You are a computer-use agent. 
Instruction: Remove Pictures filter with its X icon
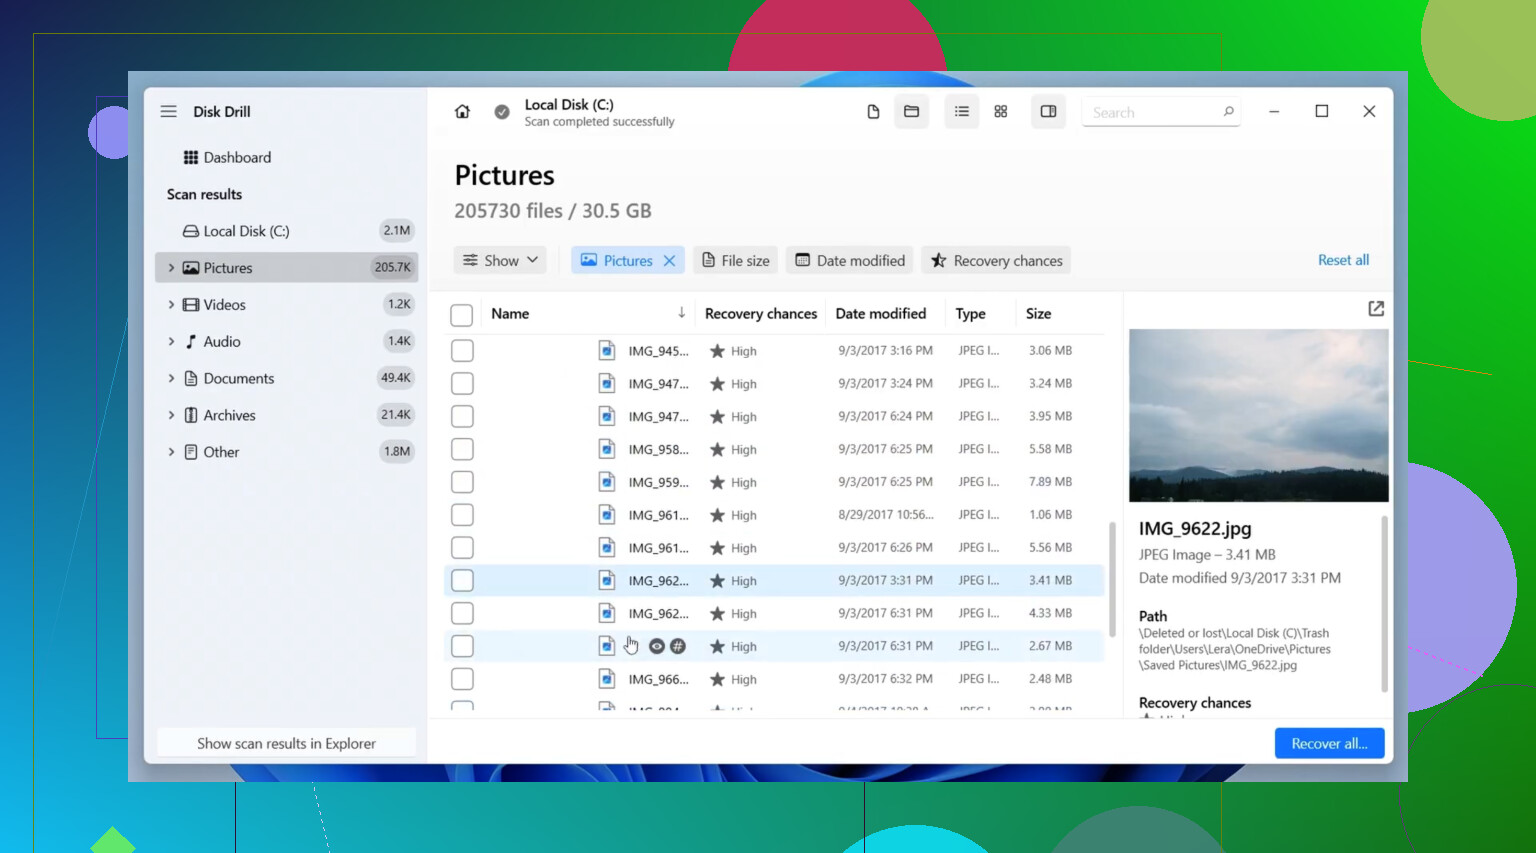click(x=670, y=261)
